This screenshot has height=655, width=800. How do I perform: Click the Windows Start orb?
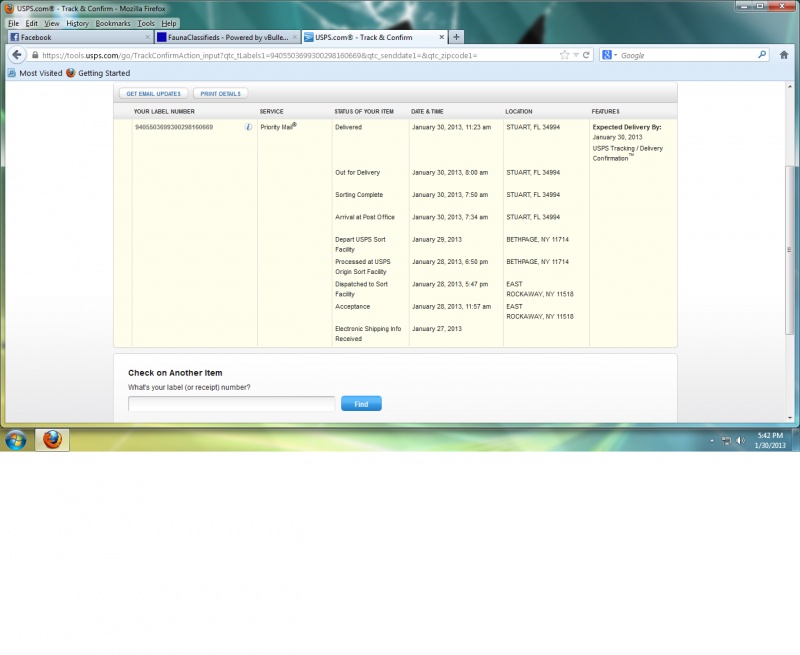tap(16, 440)
